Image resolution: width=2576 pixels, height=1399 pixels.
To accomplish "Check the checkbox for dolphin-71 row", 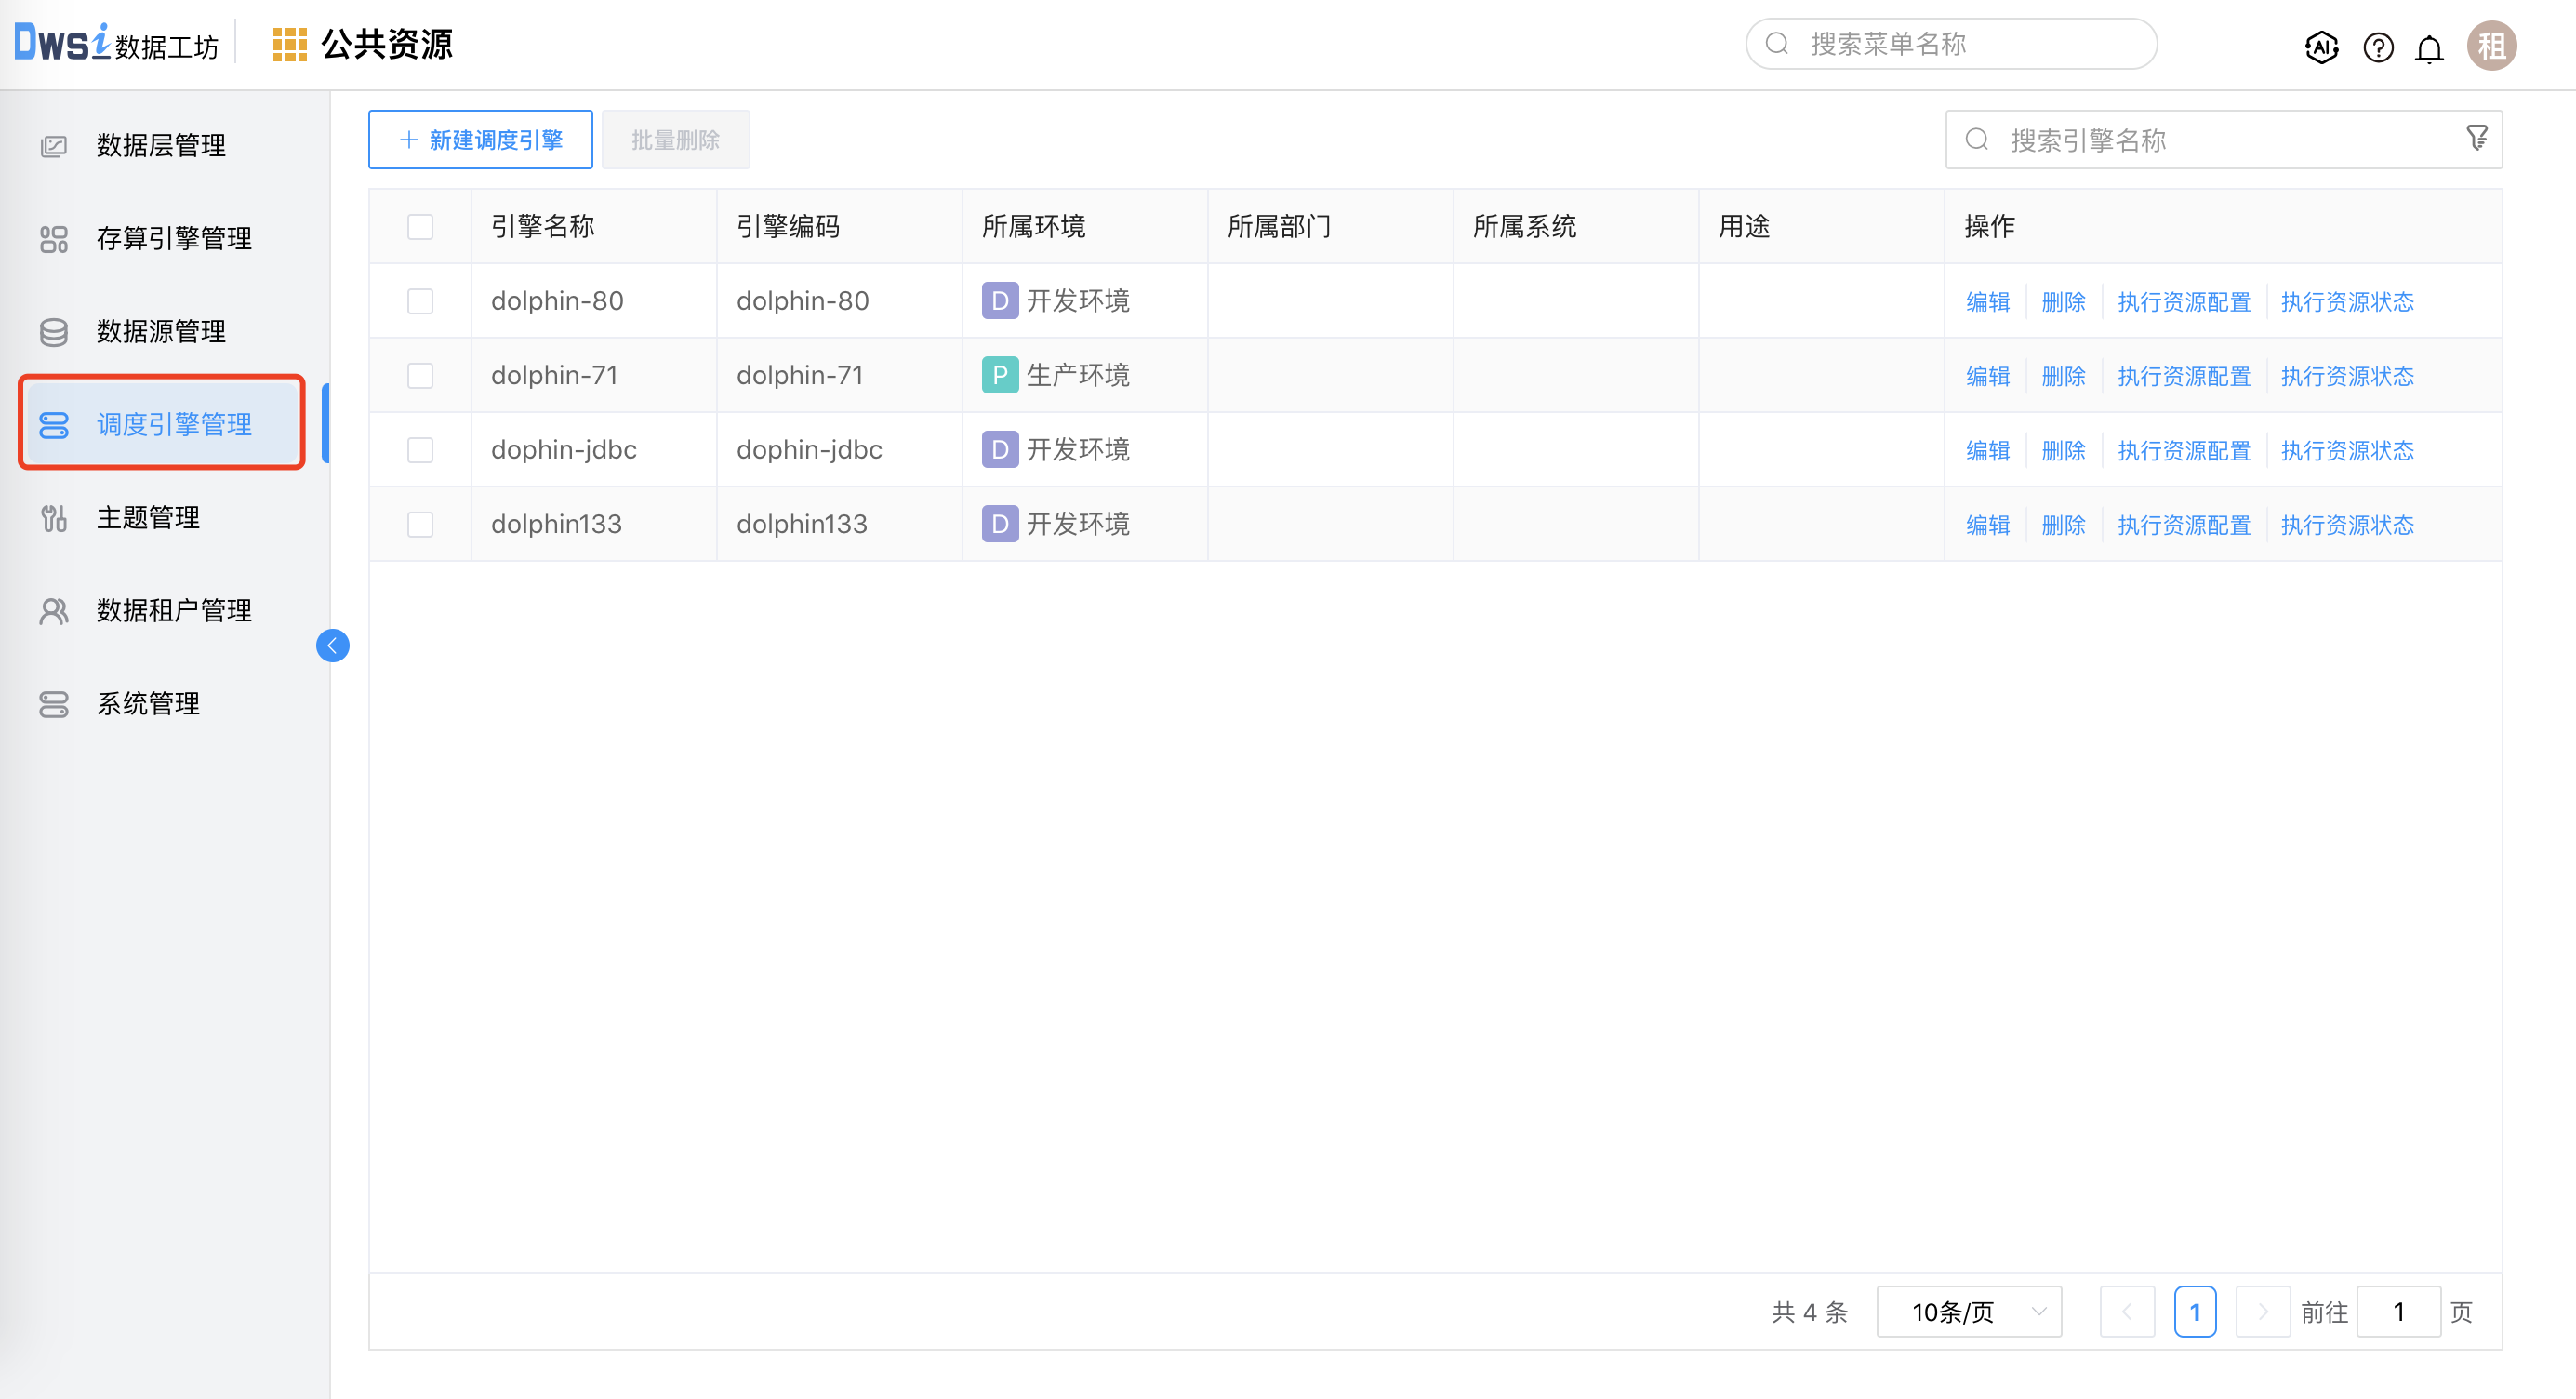I will pyautogui.click(x=420, y=375).
